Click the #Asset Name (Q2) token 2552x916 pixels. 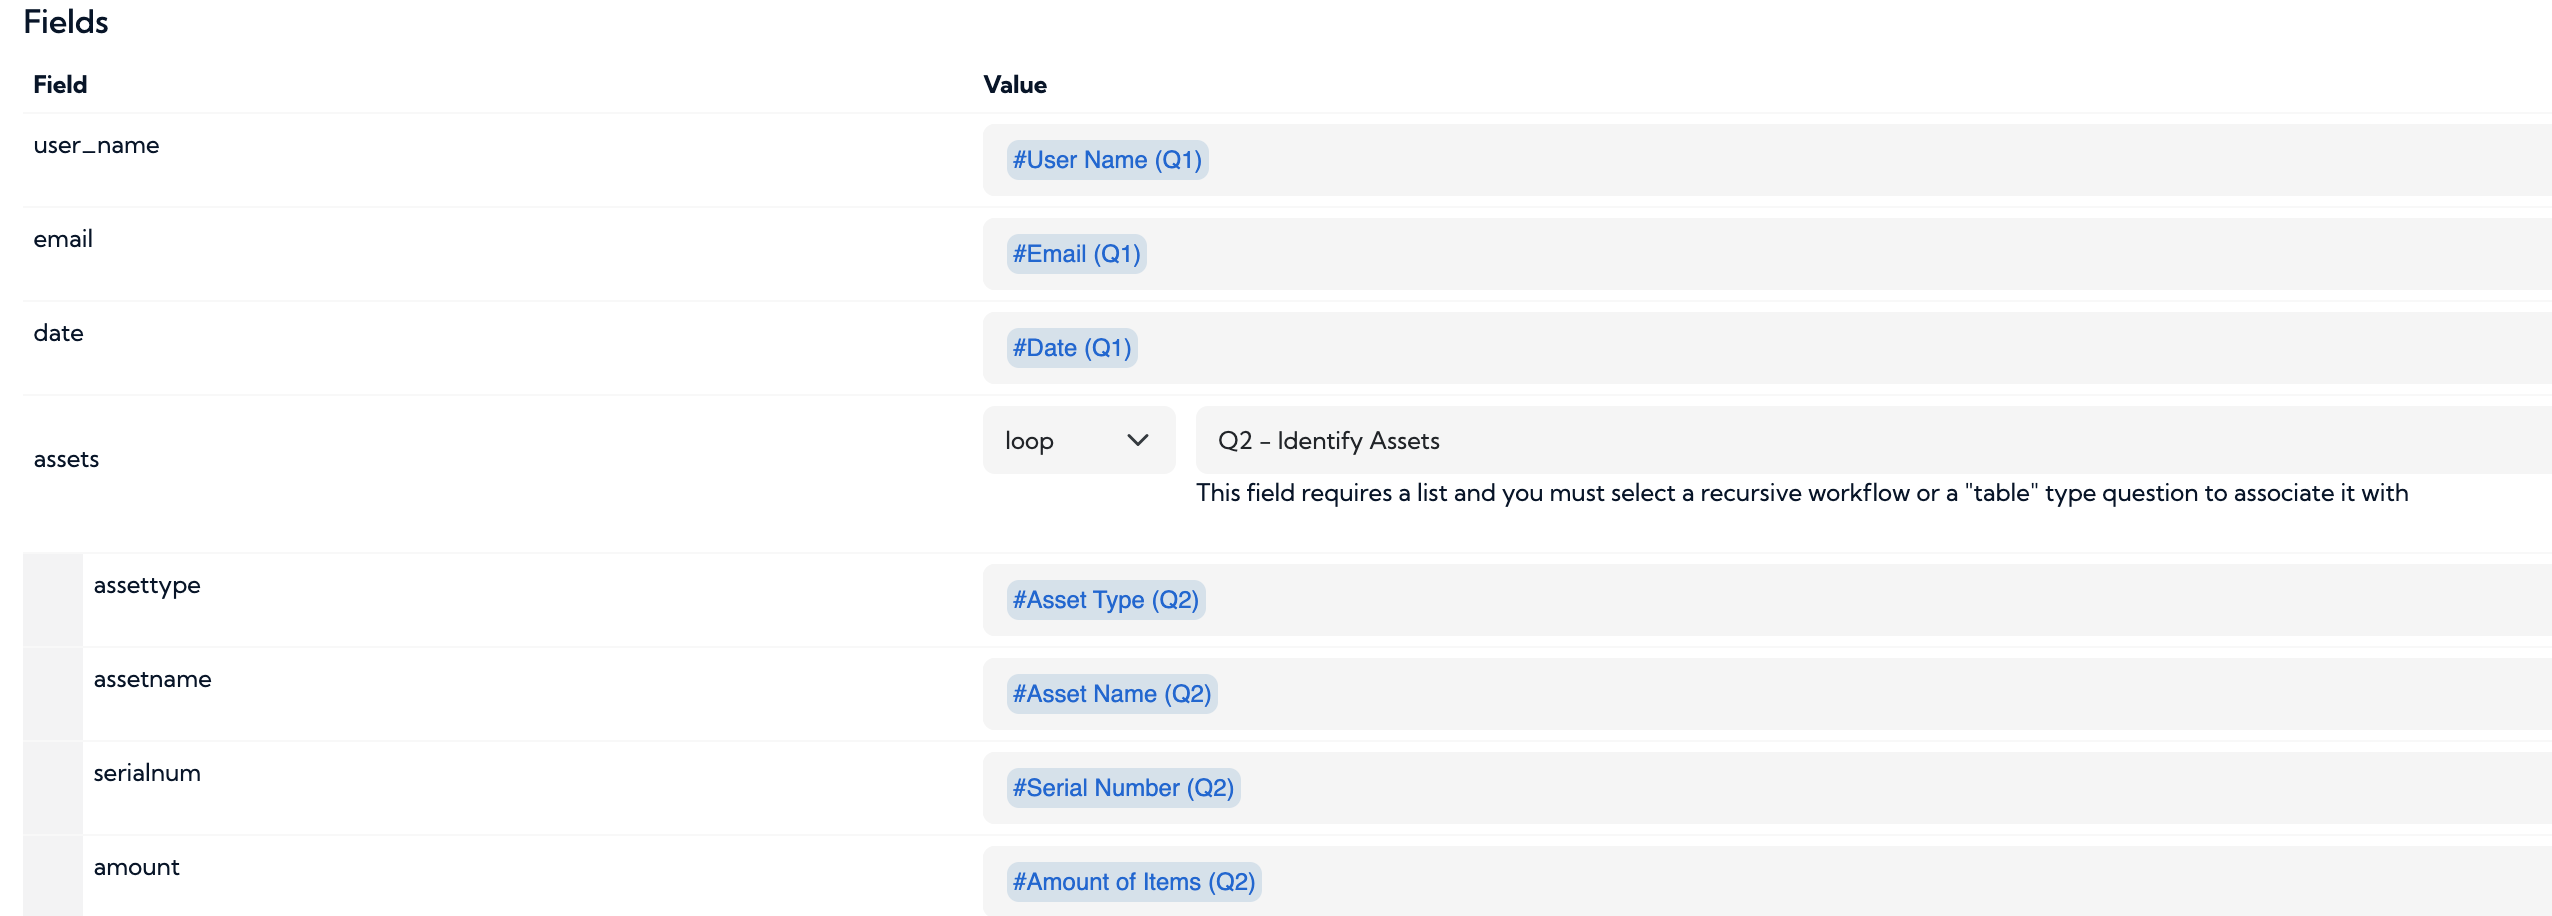1110,693
